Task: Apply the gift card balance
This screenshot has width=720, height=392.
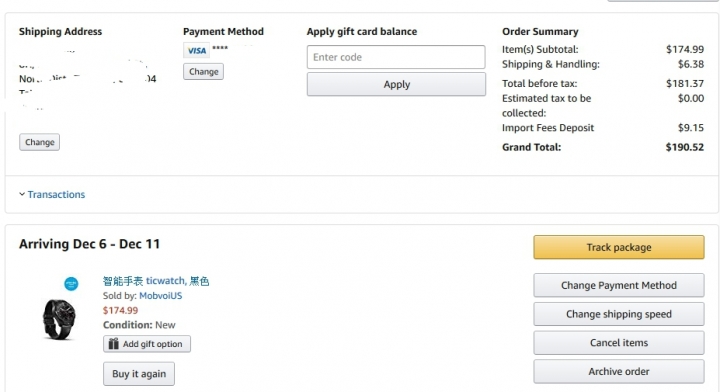Action: tap(396, 84)
